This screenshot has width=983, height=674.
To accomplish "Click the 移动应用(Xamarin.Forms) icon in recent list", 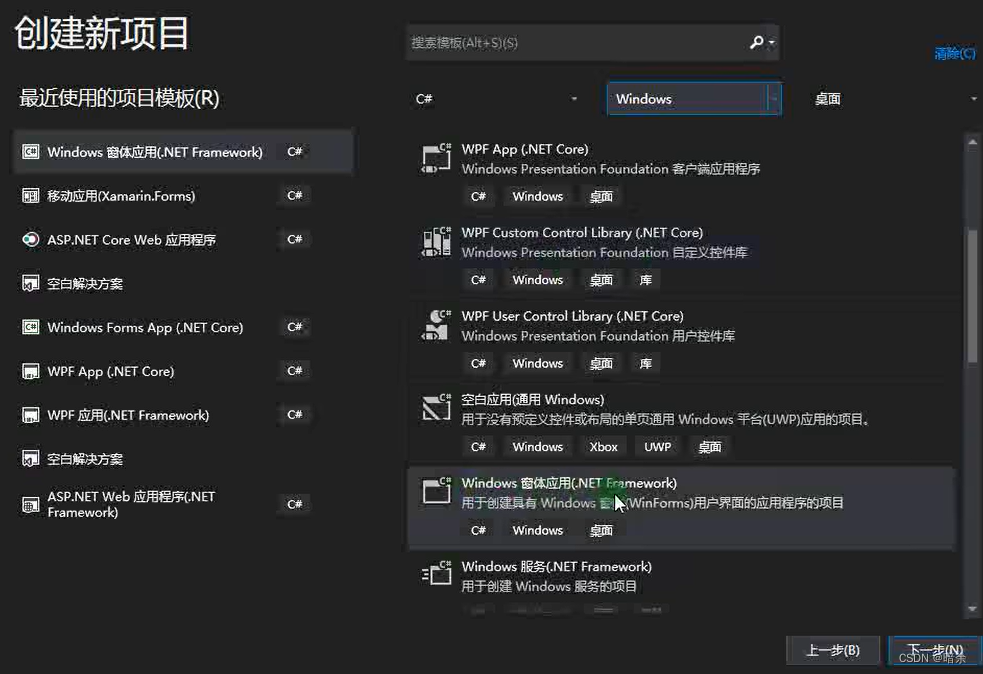I will [30, 196].
